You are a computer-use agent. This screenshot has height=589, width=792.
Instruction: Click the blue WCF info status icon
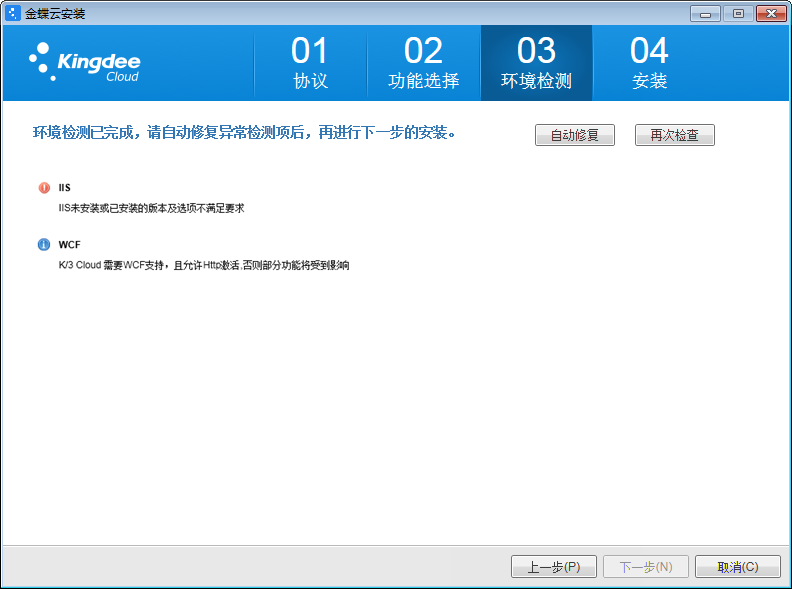click(44, 244)
